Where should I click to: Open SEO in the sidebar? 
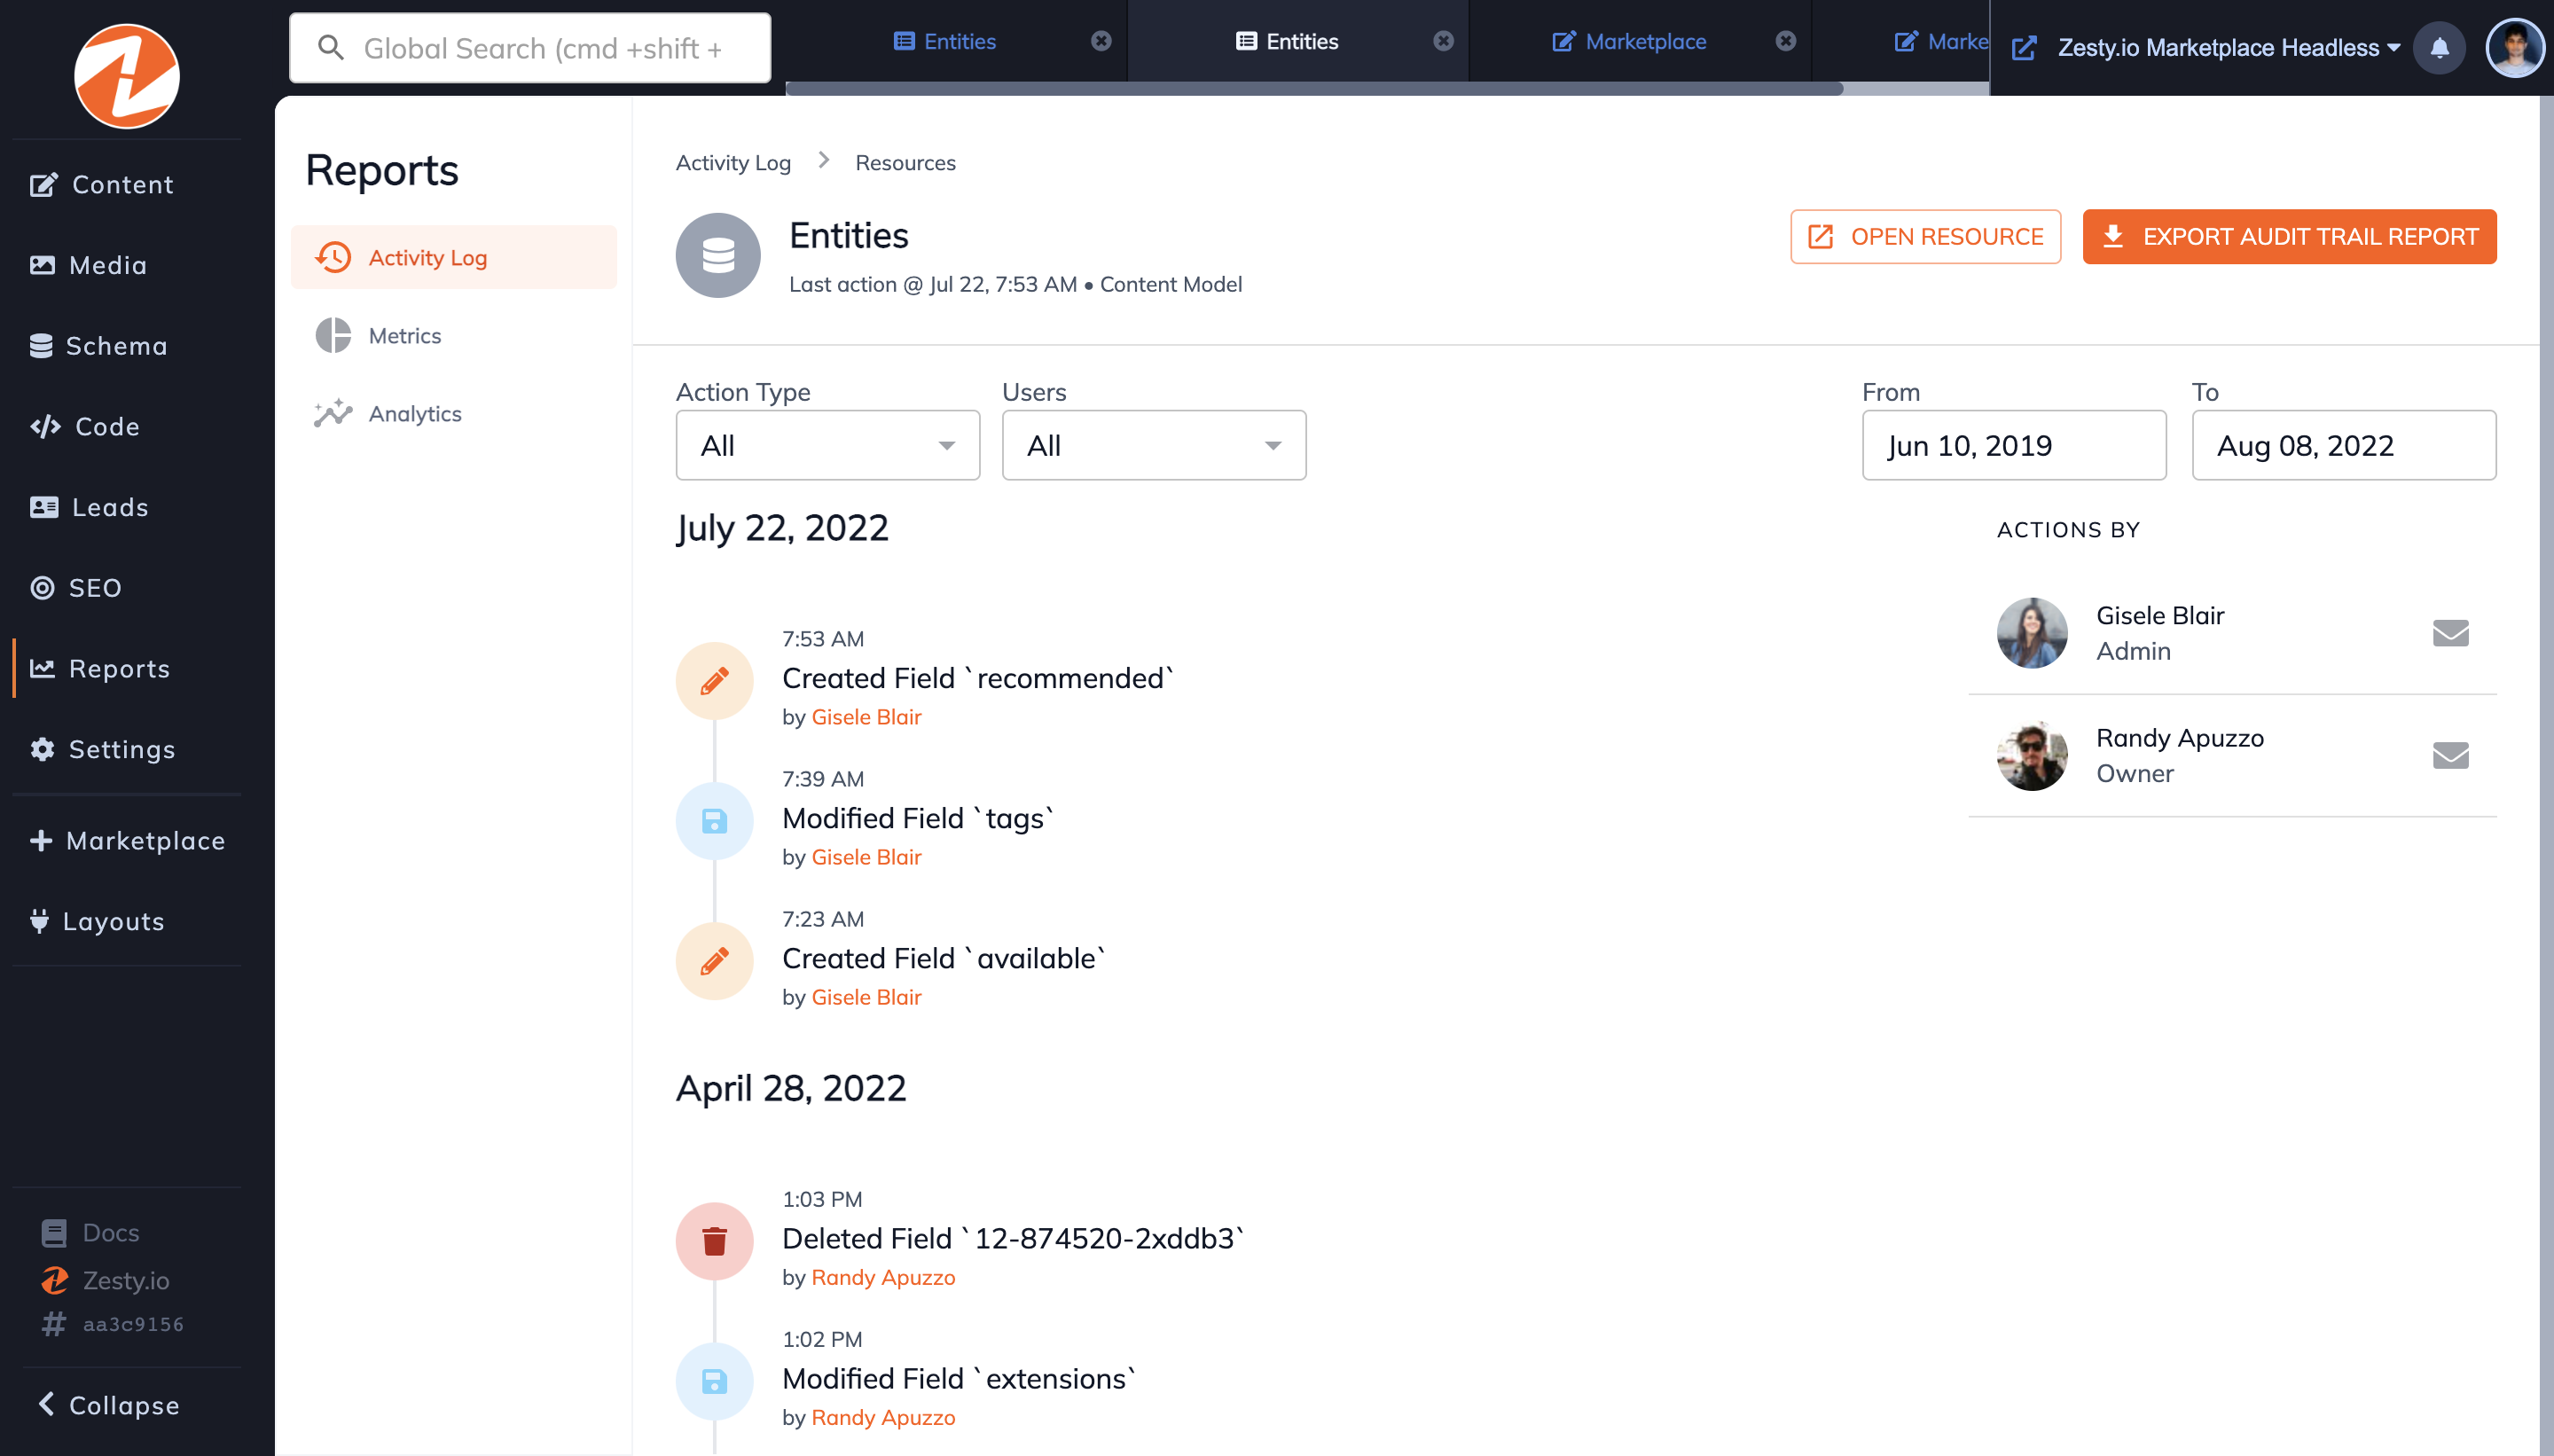tap(76, 588)
